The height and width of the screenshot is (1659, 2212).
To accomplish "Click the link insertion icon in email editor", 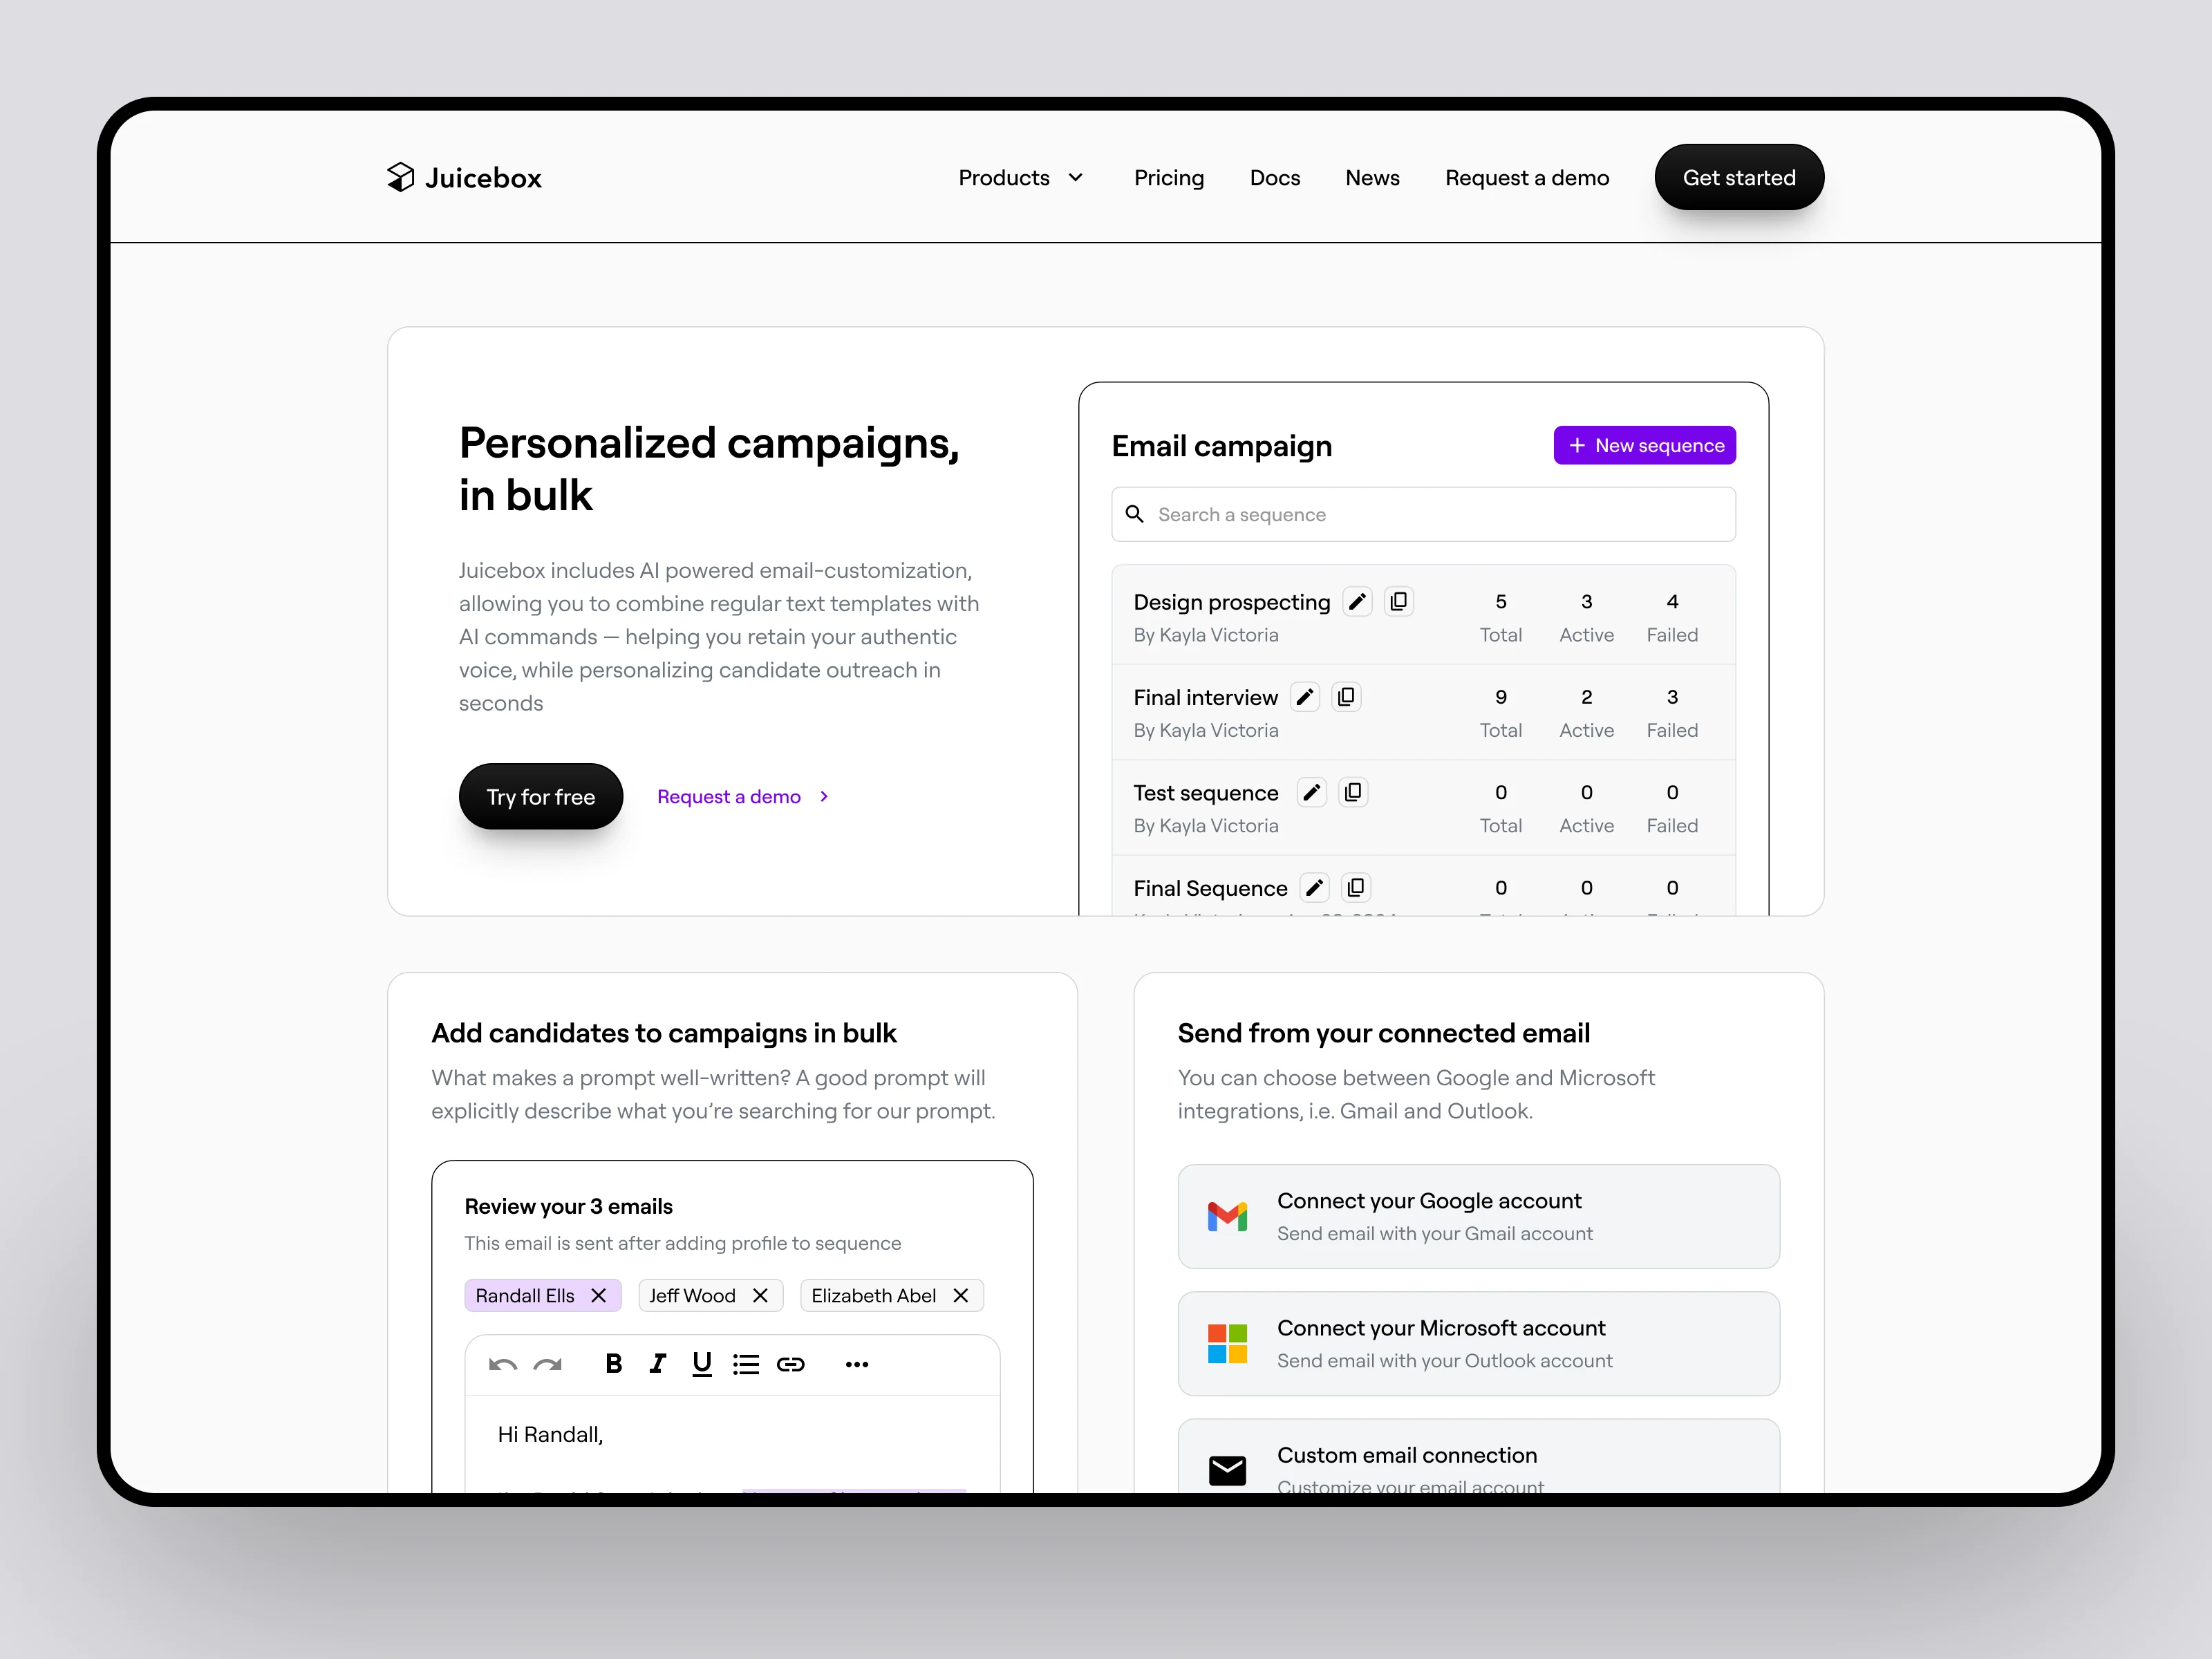I will click(x=791, y=1365).
